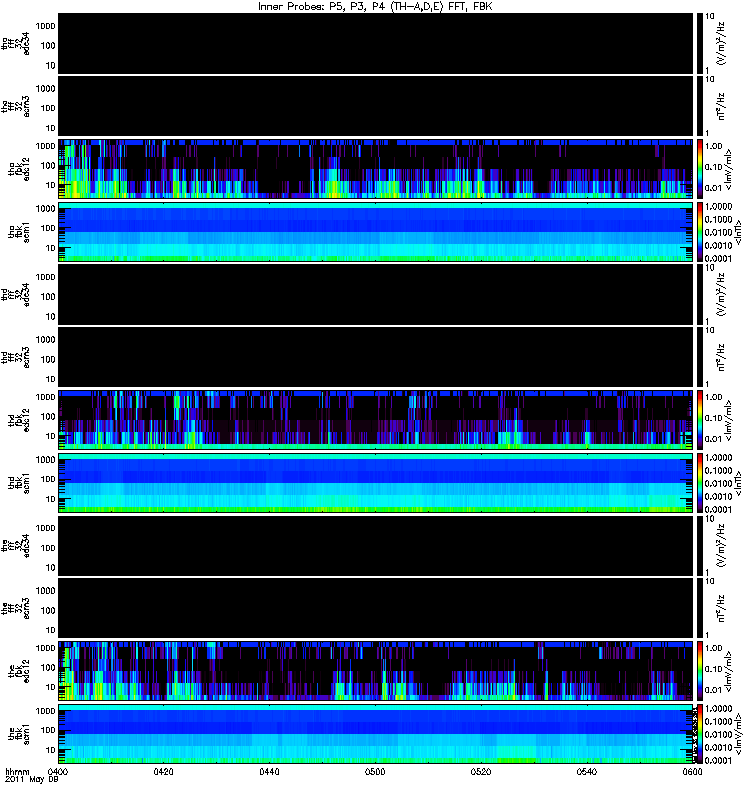The image size is (750, 800).
Task: Click the the fff 32 edc34 spectrogram panel
Action: pyautogui.click(x=376, y=546)
